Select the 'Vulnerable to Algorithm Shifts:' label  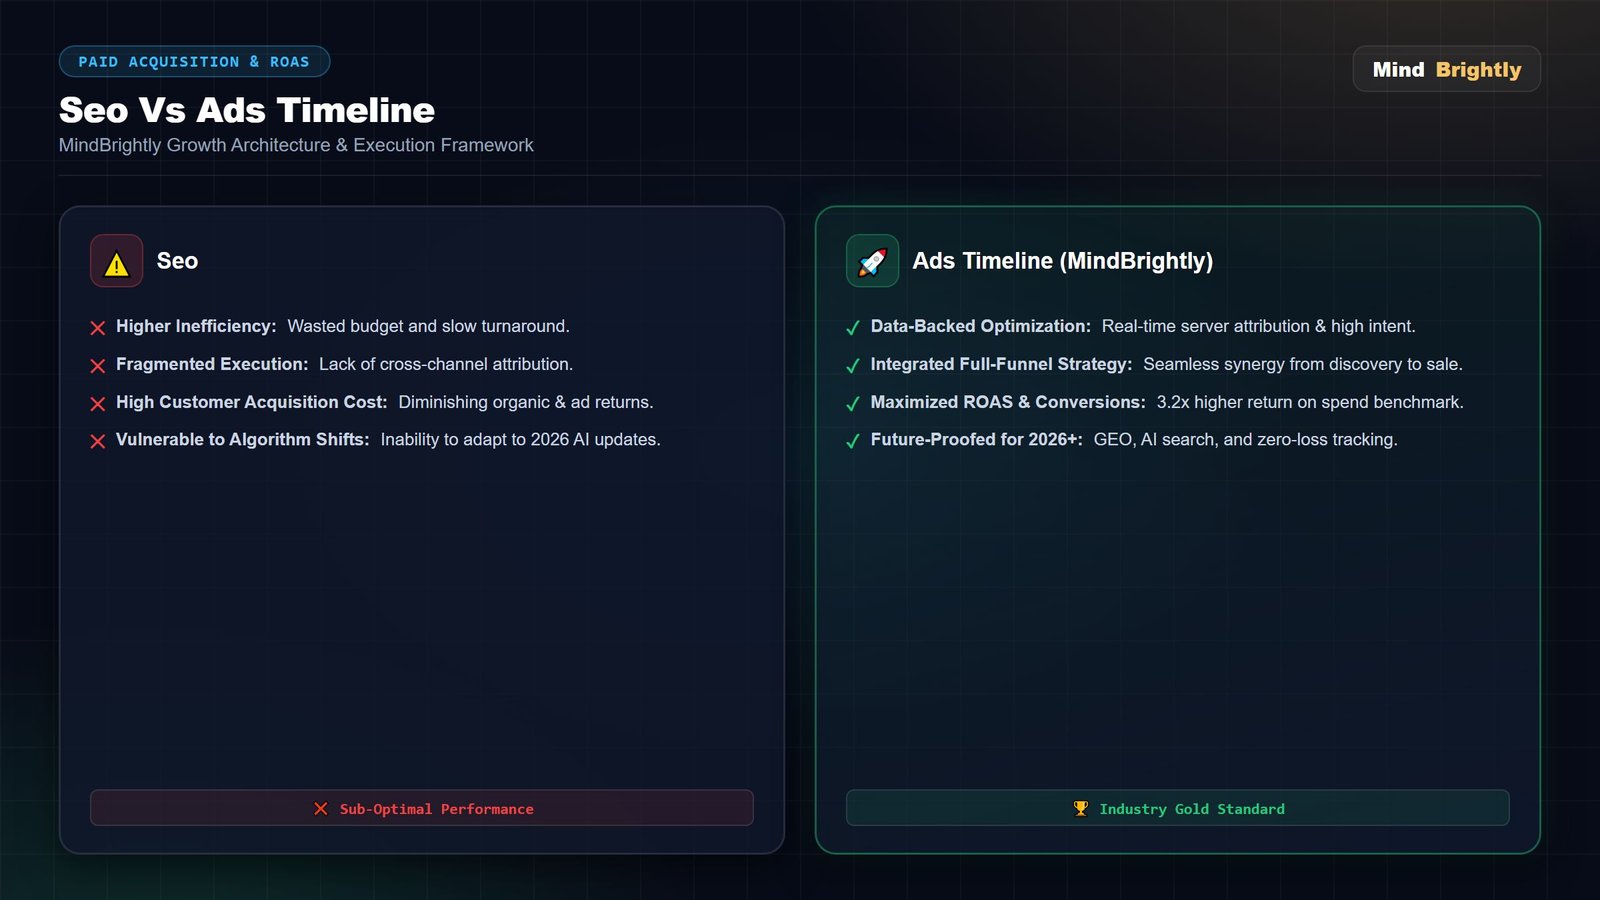(x=243, y=439)
